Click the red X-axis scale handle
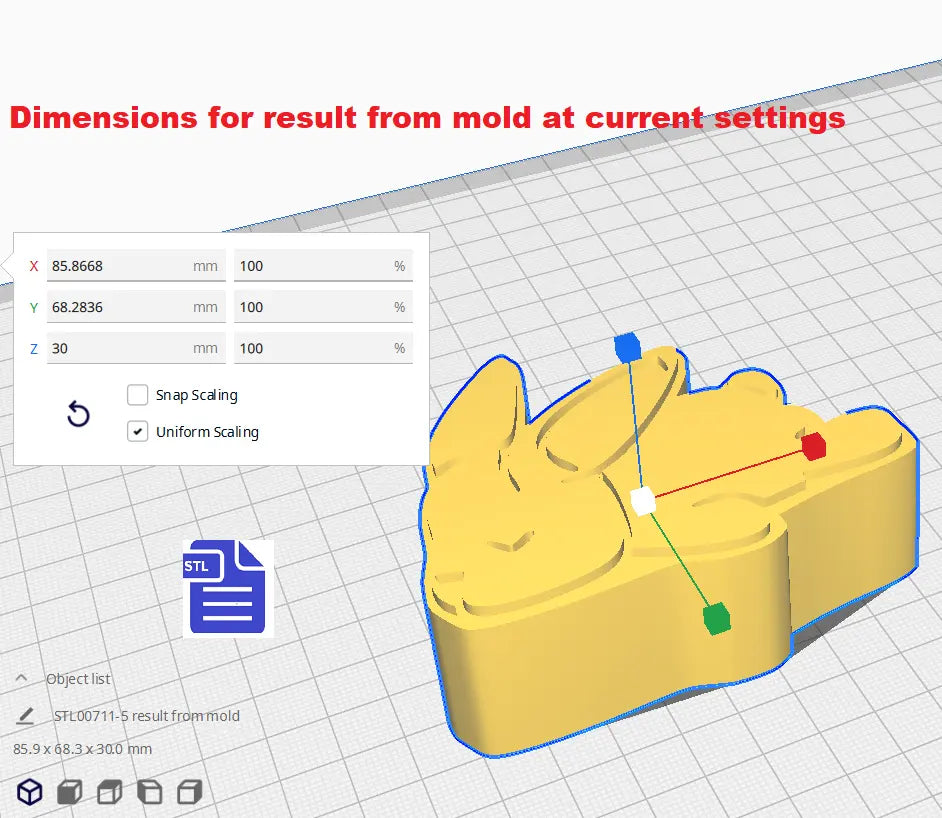The height and width of the screenshot is (818, 942). (814, 446)
